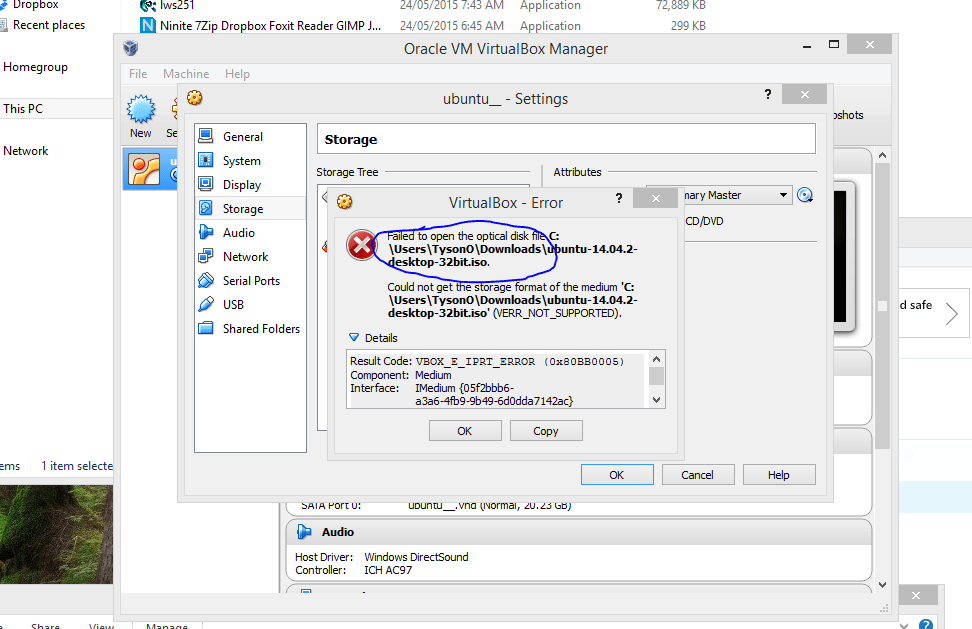Image resolution: width=972 pixels, height=629 pixels.
Task: Select General in settings sidebar
Action: tap(250, 136)
